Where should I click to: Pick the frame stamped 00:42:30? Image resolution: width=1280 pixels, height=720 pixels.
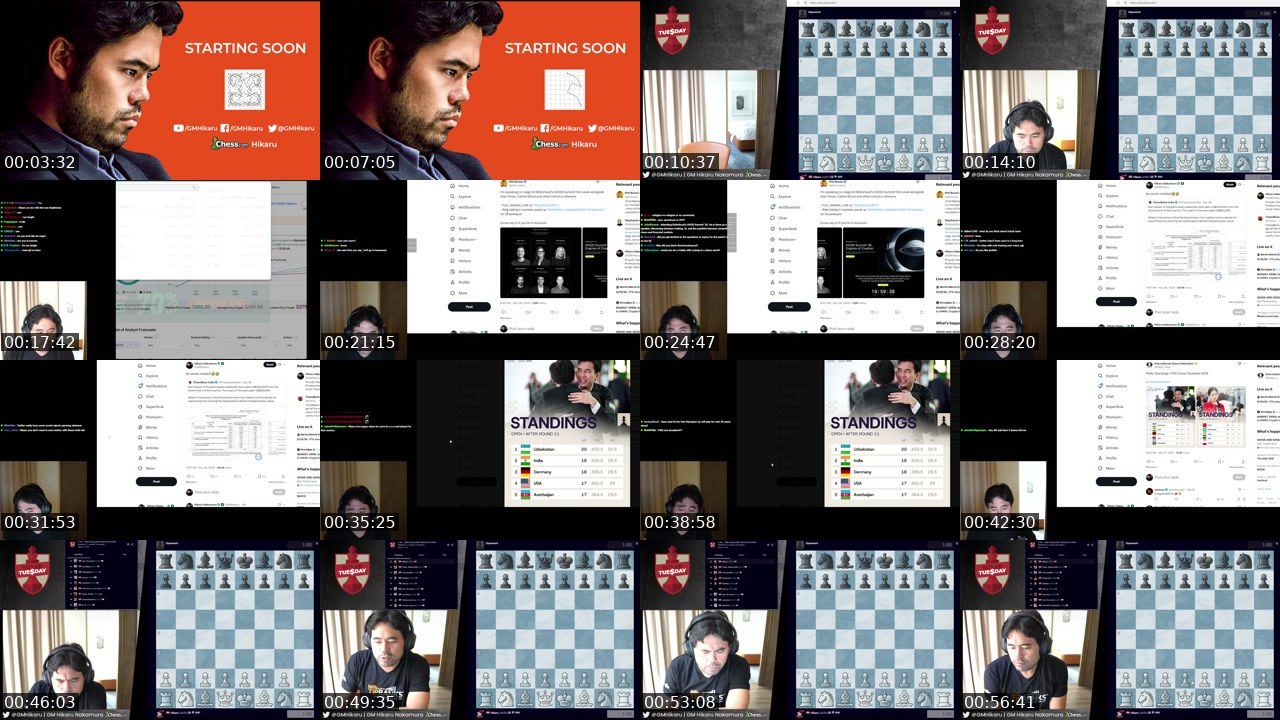point(1120,450)
